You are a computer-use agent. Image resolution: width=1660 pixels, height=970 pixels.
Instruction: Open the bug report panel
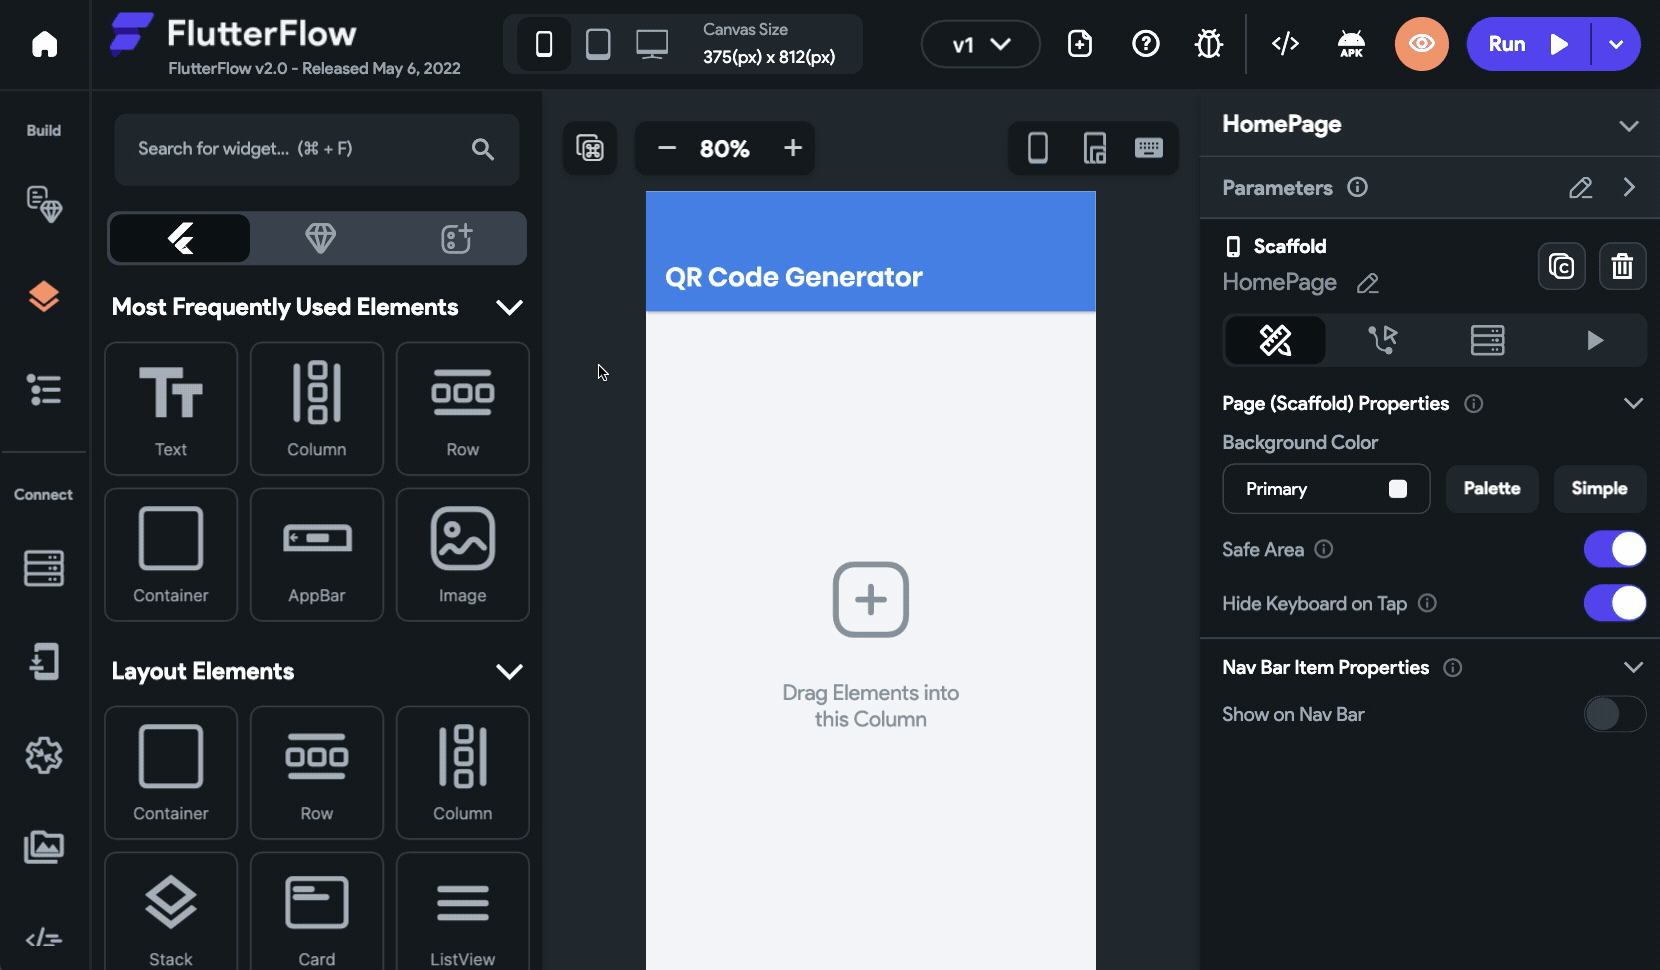click(1208, 43)
